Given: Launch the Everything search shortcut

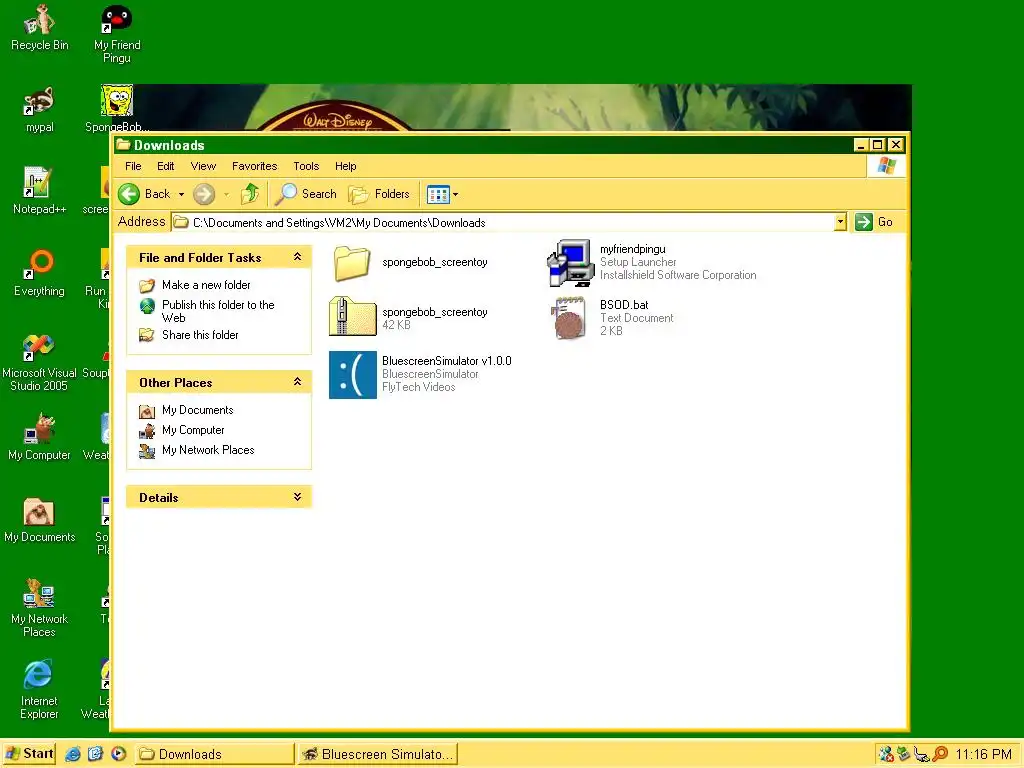Looking at the screenshot, I should tap(39, 273).
